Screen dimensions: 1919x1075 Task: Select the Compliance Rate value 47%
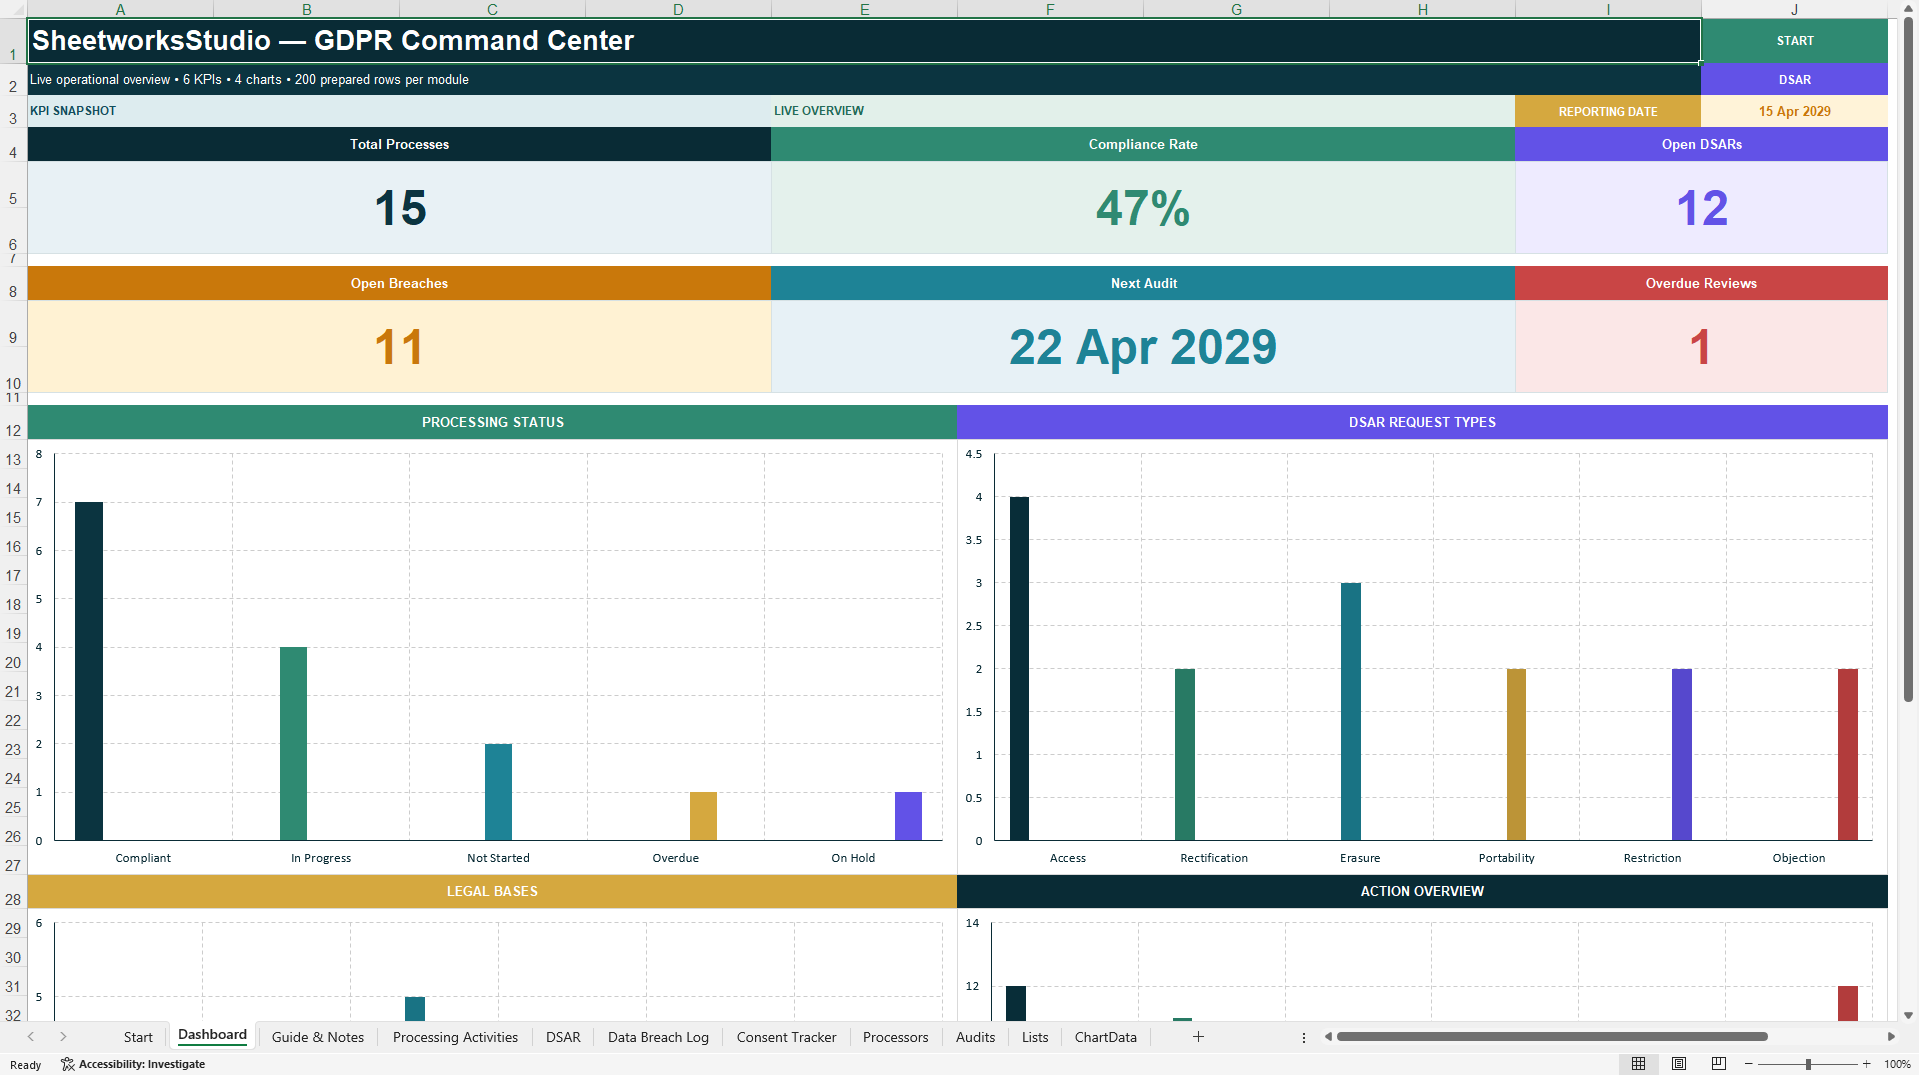[x=1143, y=208]
